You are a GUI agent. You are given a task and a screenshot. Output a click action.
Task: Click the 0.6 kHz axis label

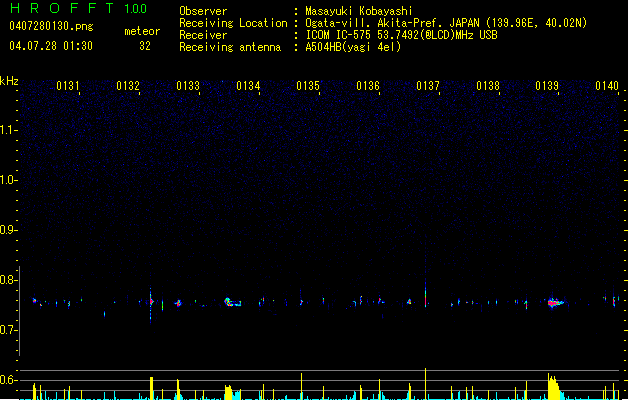click(8, 380)
